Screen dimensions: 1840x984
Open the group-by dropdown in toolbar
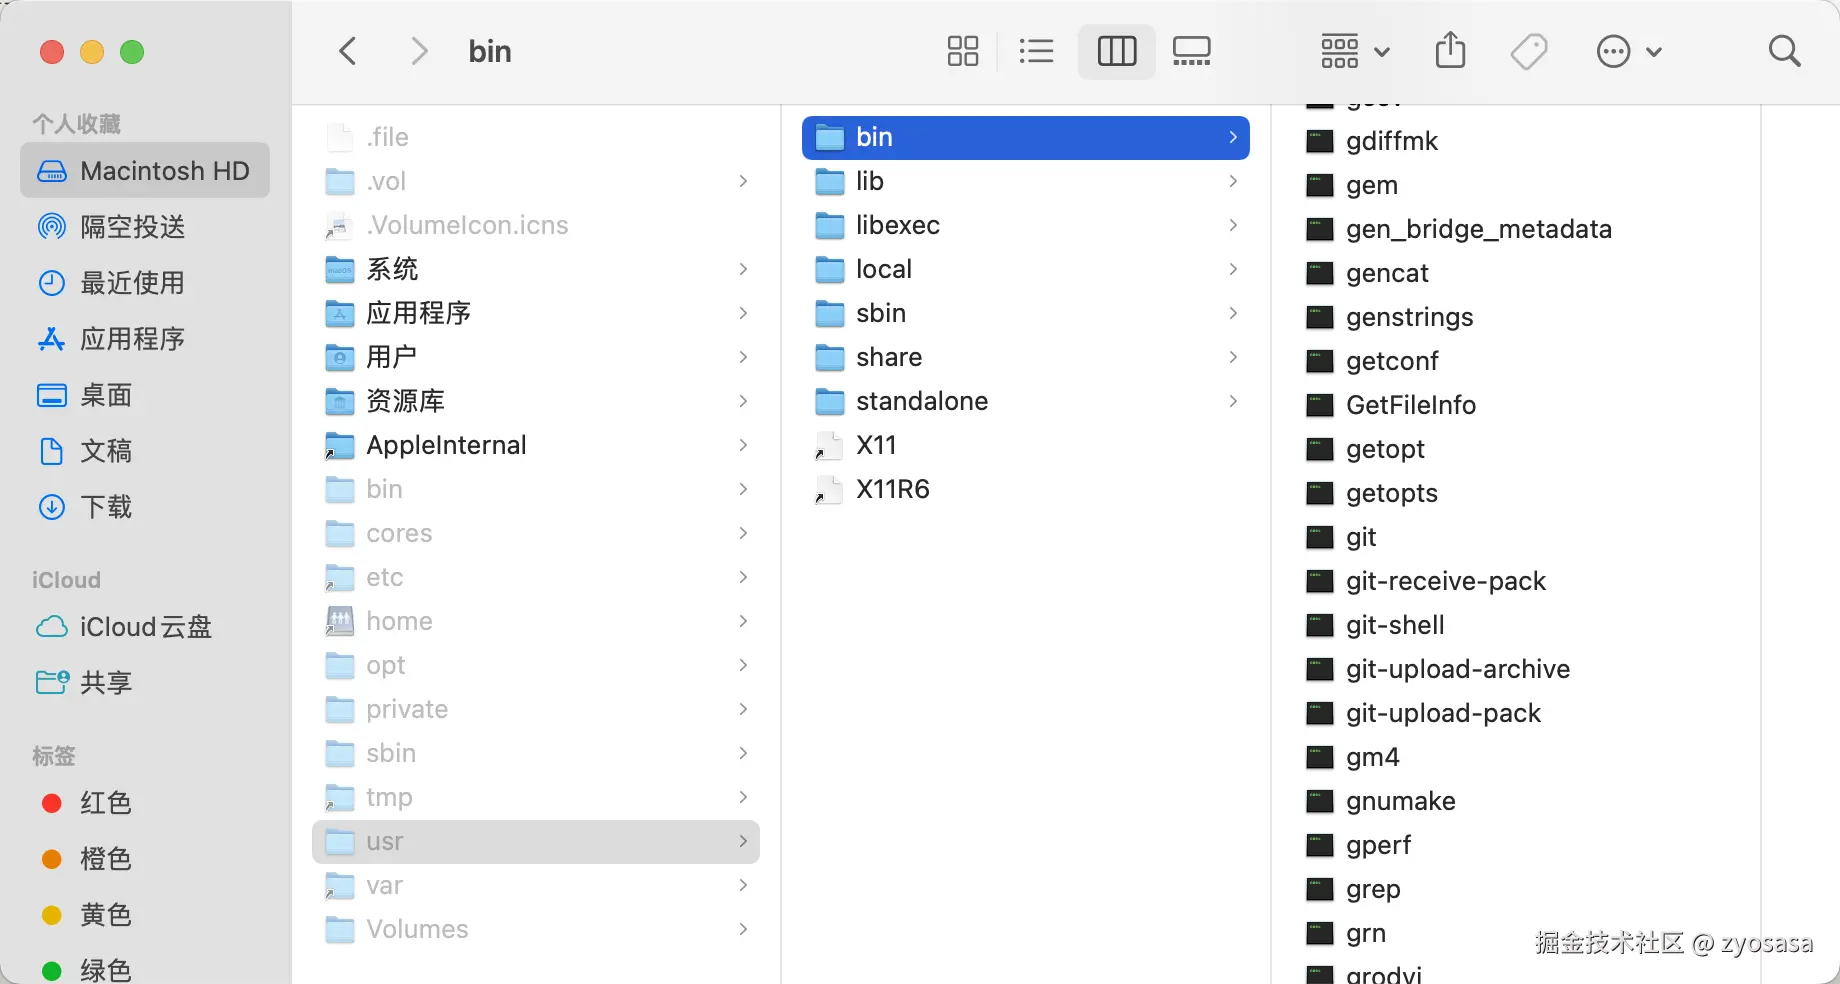point(1355,51)
